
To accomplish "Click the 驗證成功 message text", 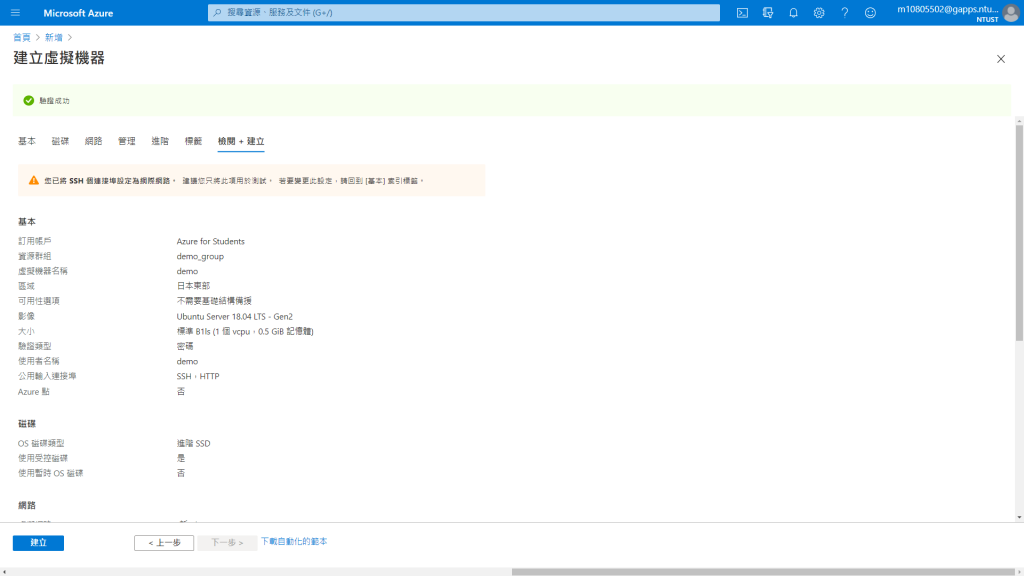I will point(54,101).
